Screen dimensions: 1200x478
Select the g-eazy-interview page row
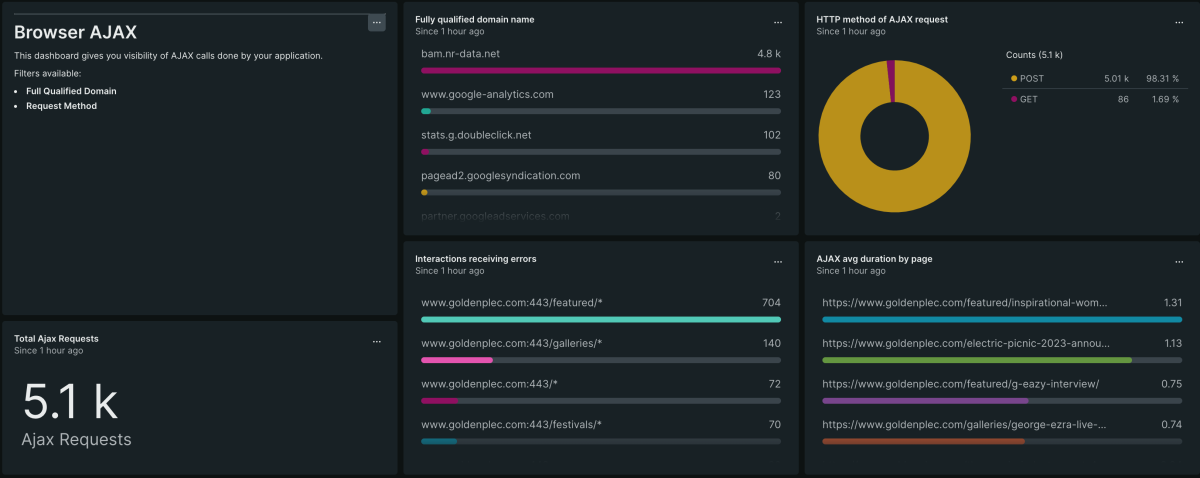coord(1001,391)
